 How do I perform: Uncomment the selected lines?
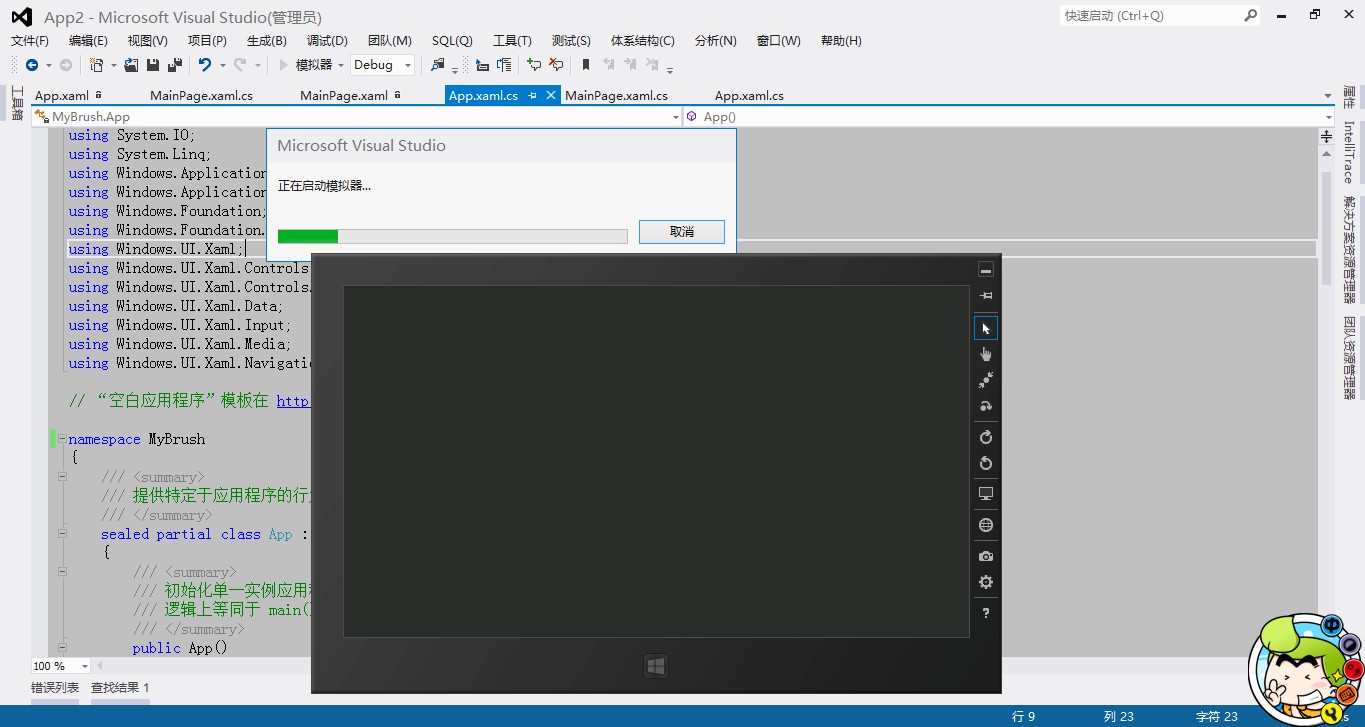click(x=556, y=65)
